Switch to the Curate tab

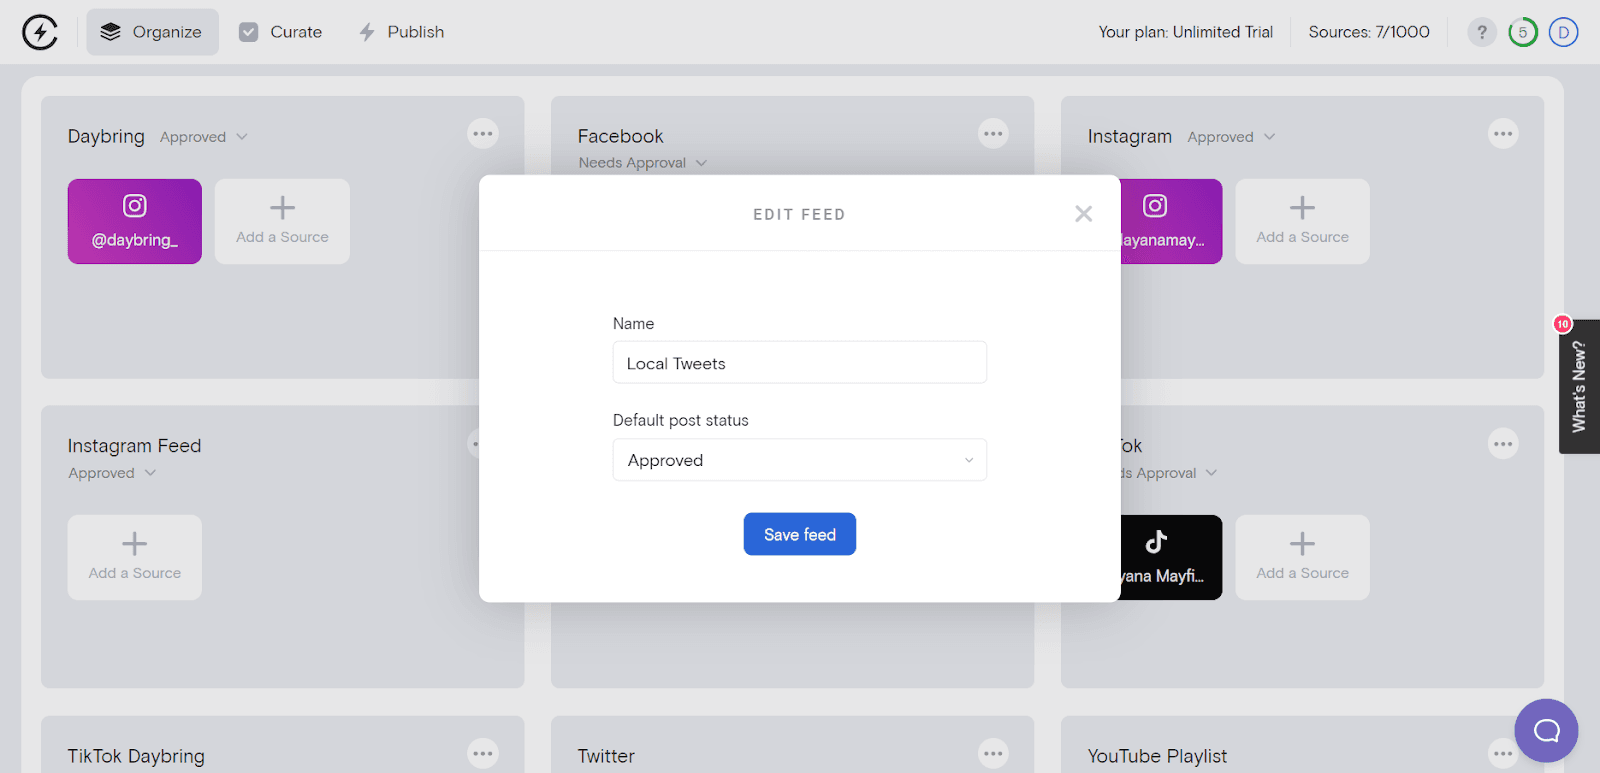coord(281,32)
